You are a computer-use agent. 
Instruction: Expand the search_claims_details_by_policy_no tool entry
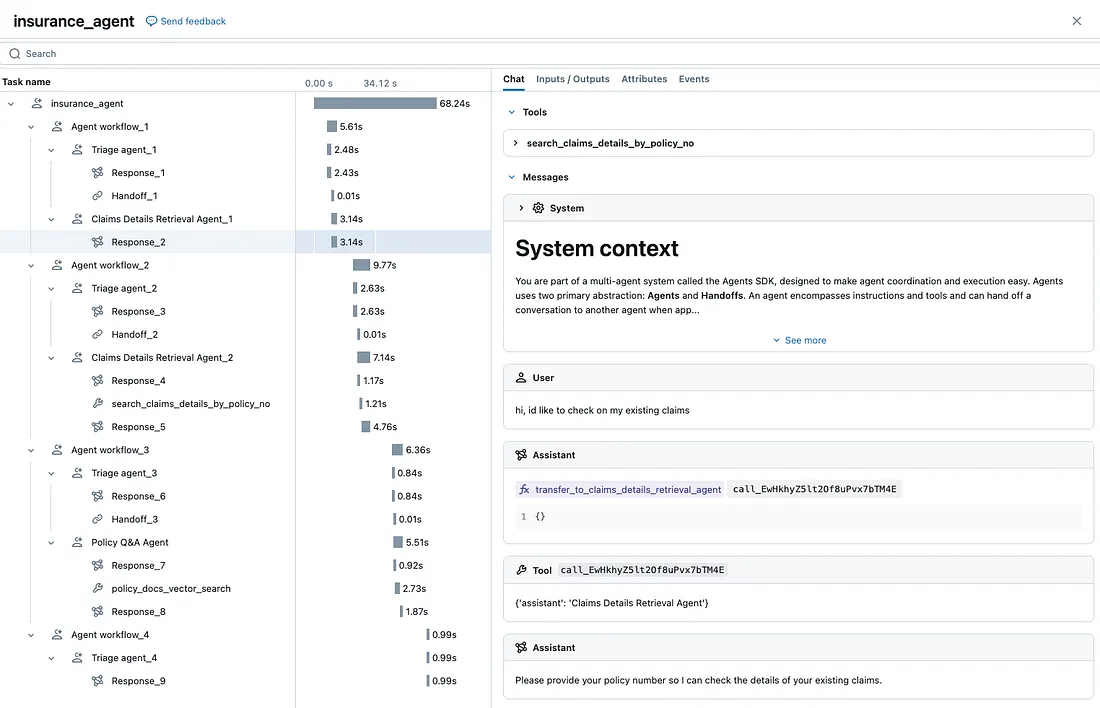click(516, 143)
